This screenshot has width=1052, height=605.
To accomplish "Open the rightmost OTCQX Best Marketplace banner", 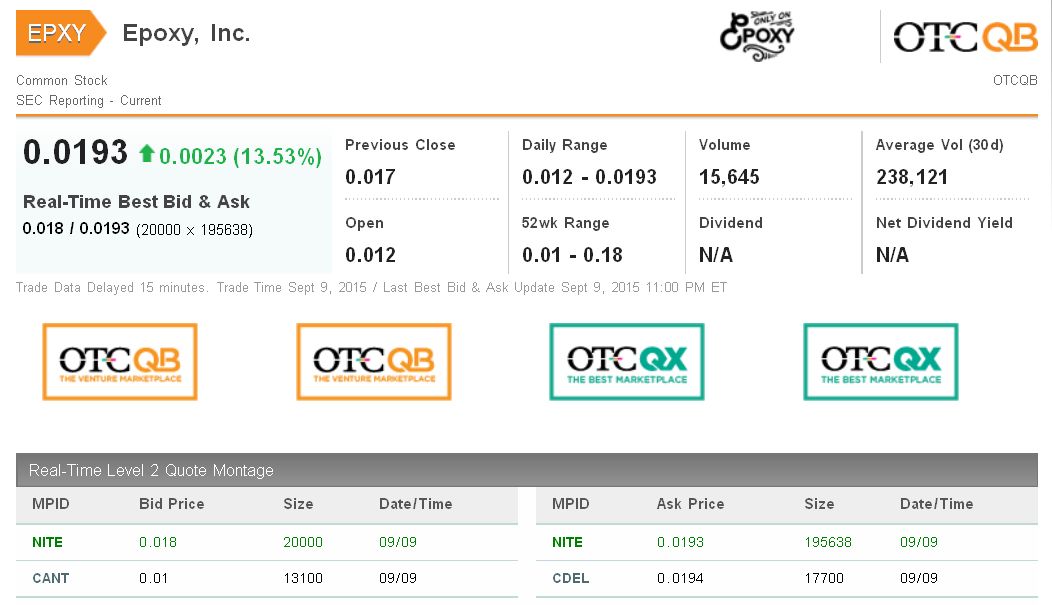I will tap(881, 361).
